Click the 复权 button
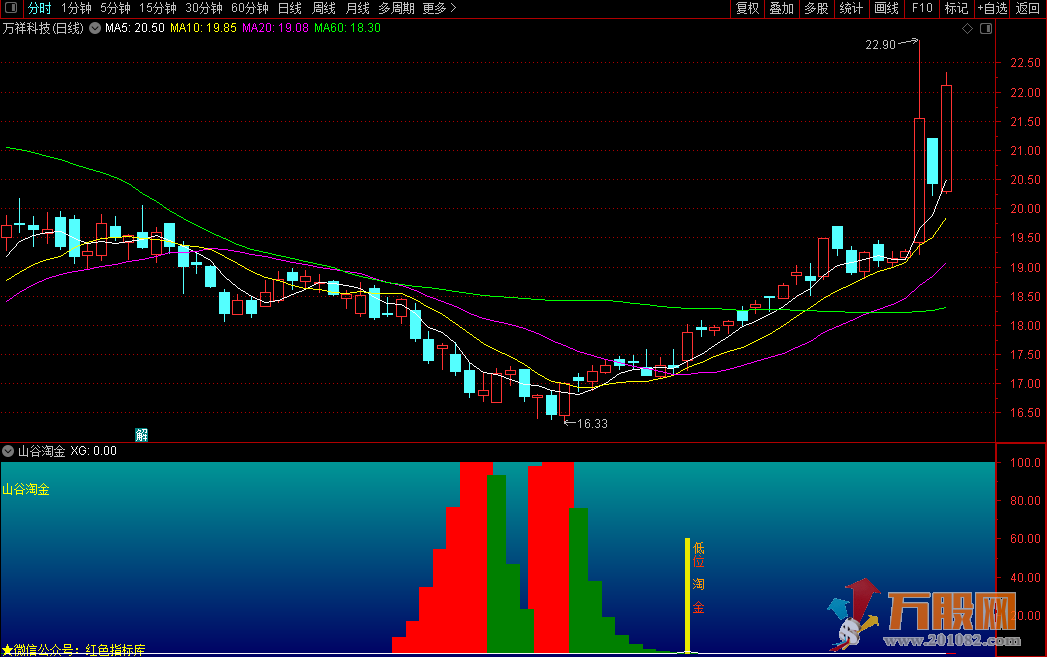This screenshot has width=1047, height=657. coord(747,8)
